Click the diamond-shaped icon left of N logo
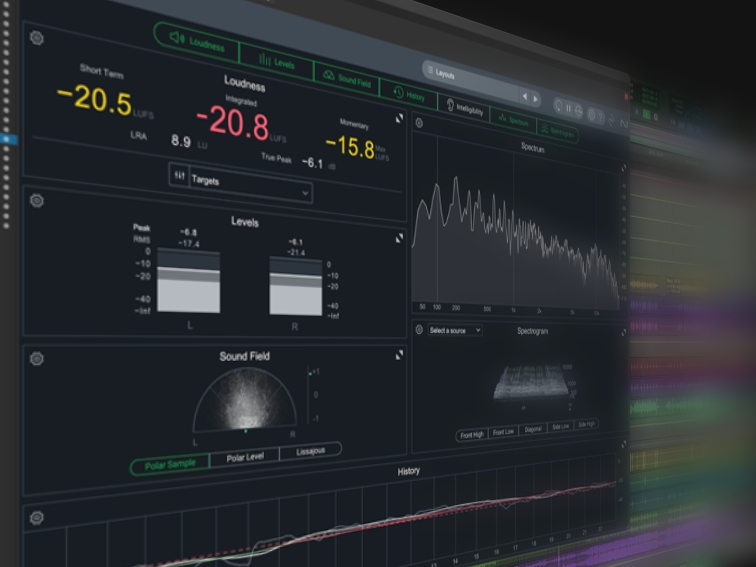The width and height of the screenshot is (756, 567). pyautogui.click(x=612, y=121)
